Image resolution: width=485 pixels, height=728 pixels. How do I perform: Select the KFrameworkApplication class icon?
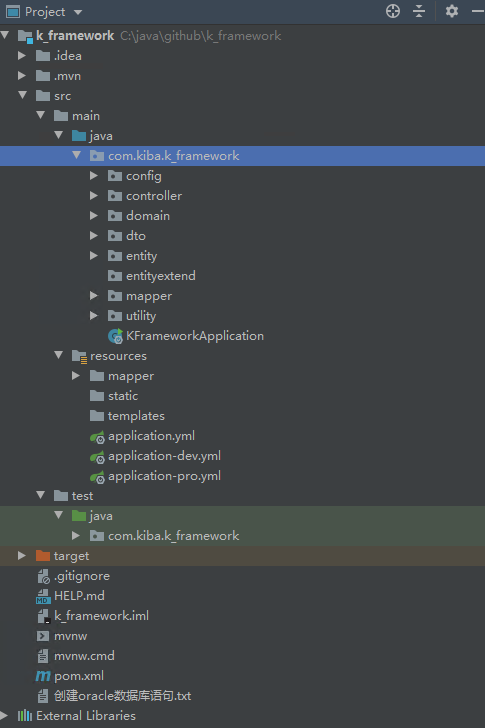coord(115,336)
